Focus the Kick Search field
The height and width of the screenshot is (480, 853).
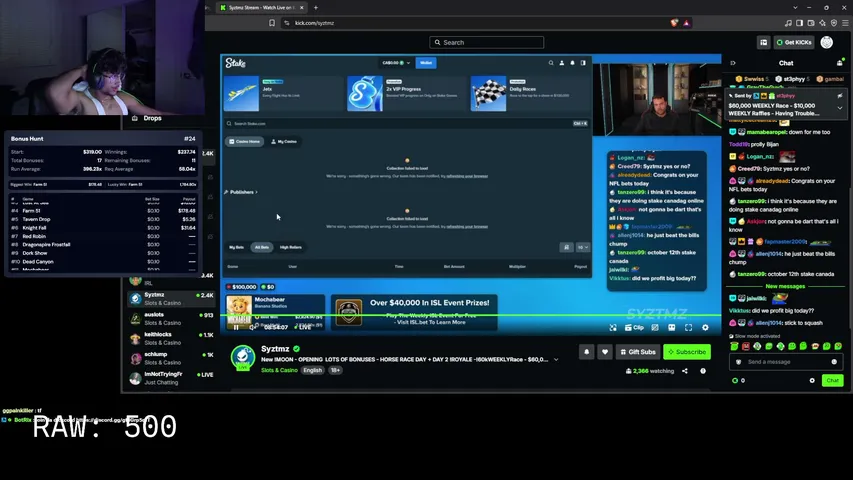pyautogui.click(x=486, y=42)
